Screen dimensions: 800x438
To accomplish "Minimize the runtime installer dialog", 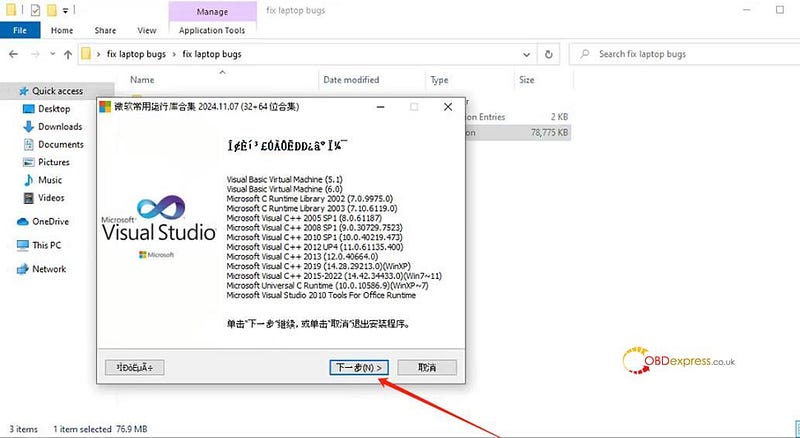I will click(381, 107).
